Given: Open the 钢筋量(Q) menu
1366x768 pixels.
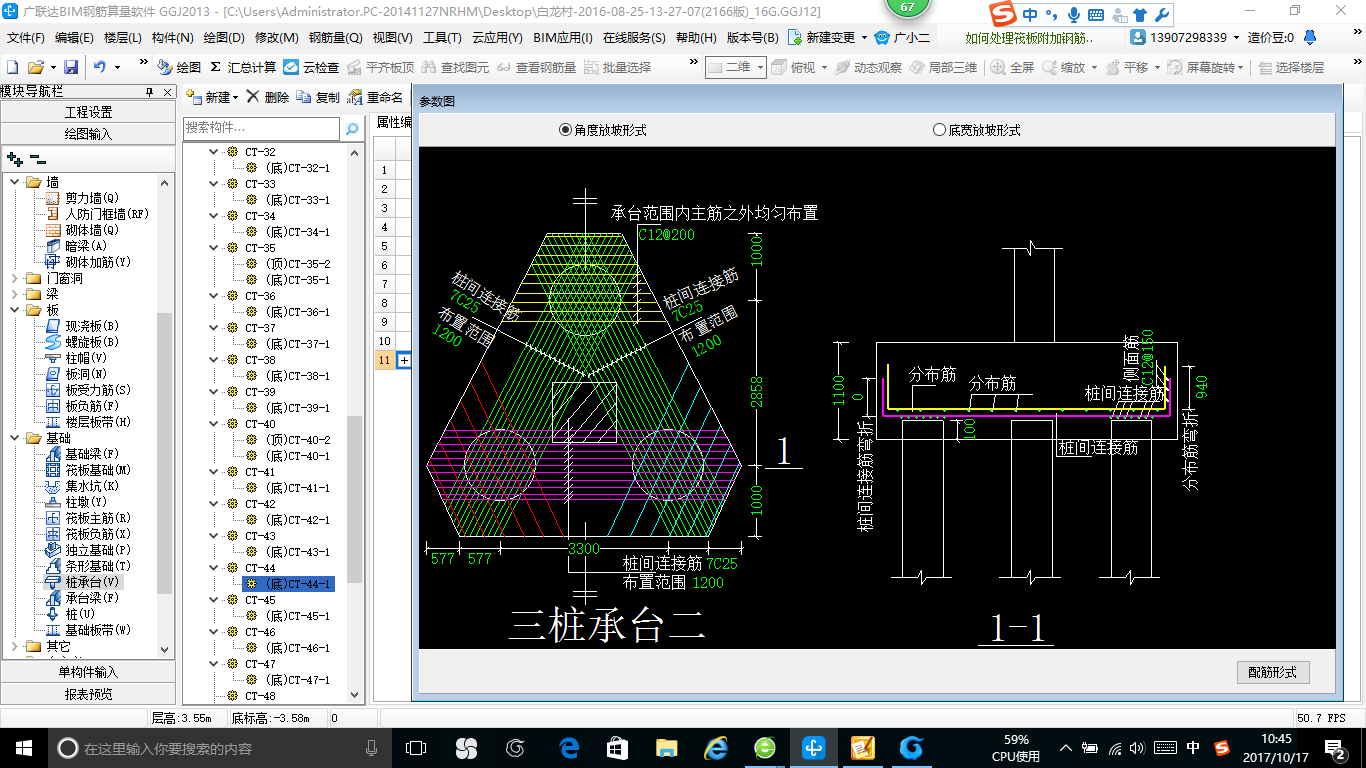Looking at the screenshot, I should 335,38.
